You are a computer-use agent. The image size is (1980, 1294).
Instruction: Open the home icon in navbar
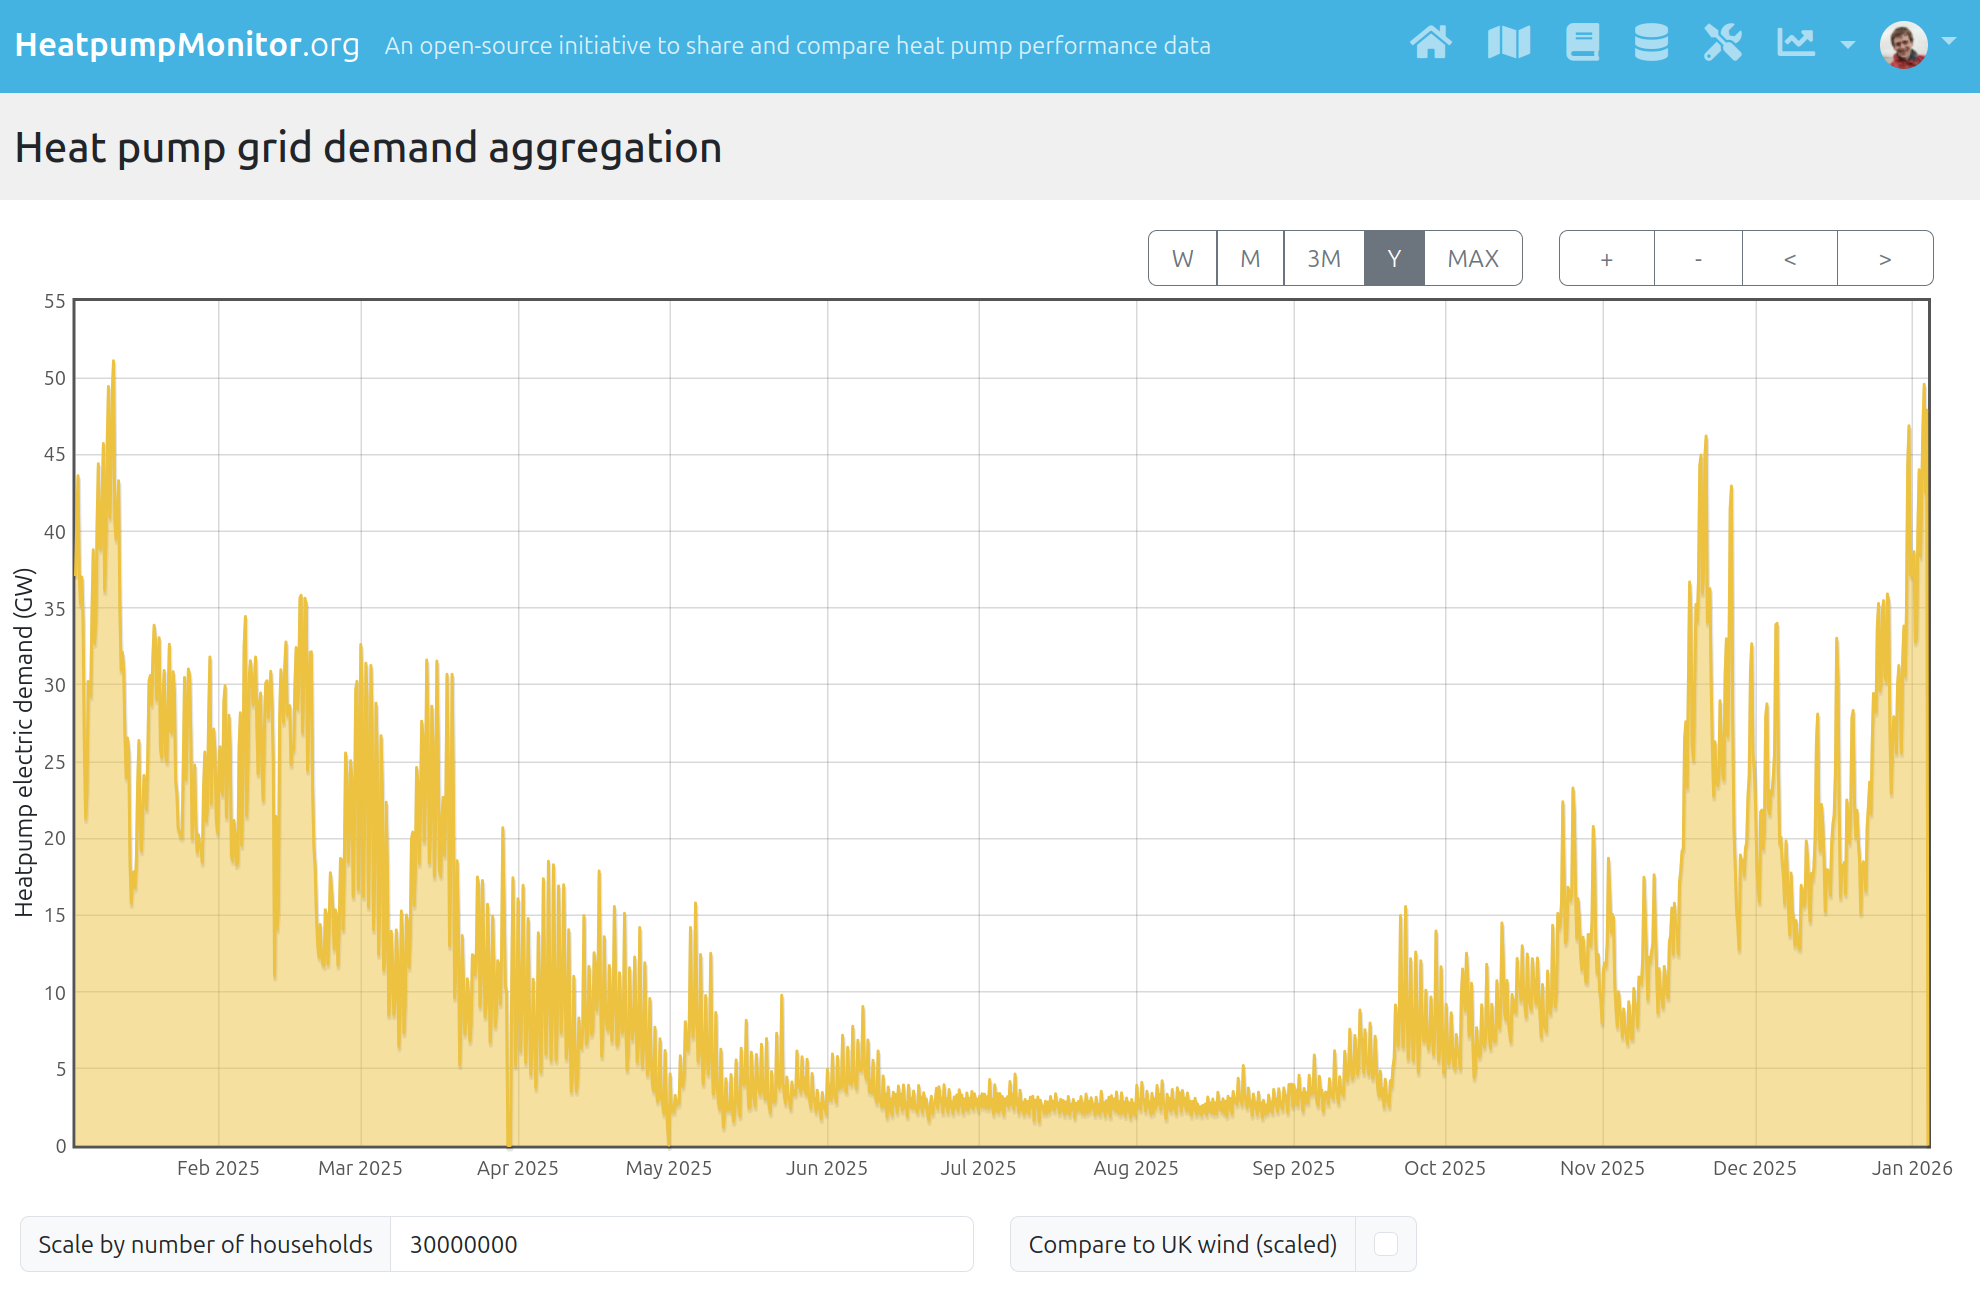point(1431,43)
